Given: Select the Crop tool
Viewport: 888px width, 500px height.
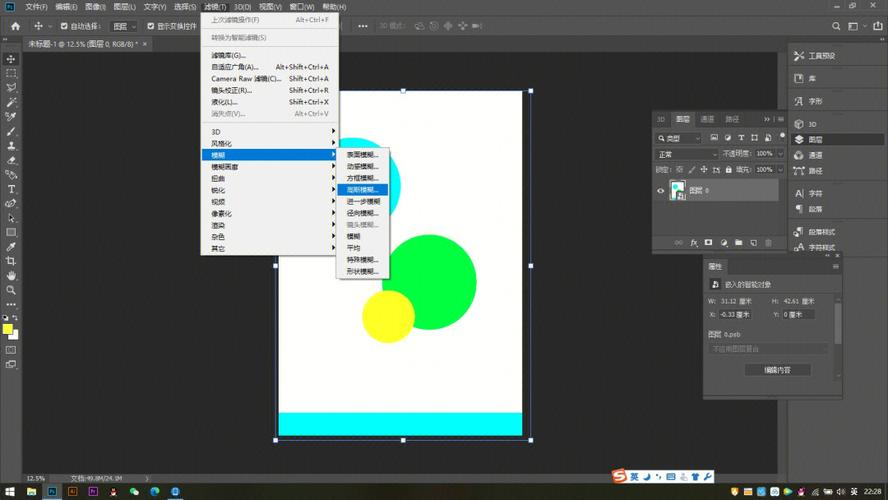Looking at the screenshot, I should point(11,261).
